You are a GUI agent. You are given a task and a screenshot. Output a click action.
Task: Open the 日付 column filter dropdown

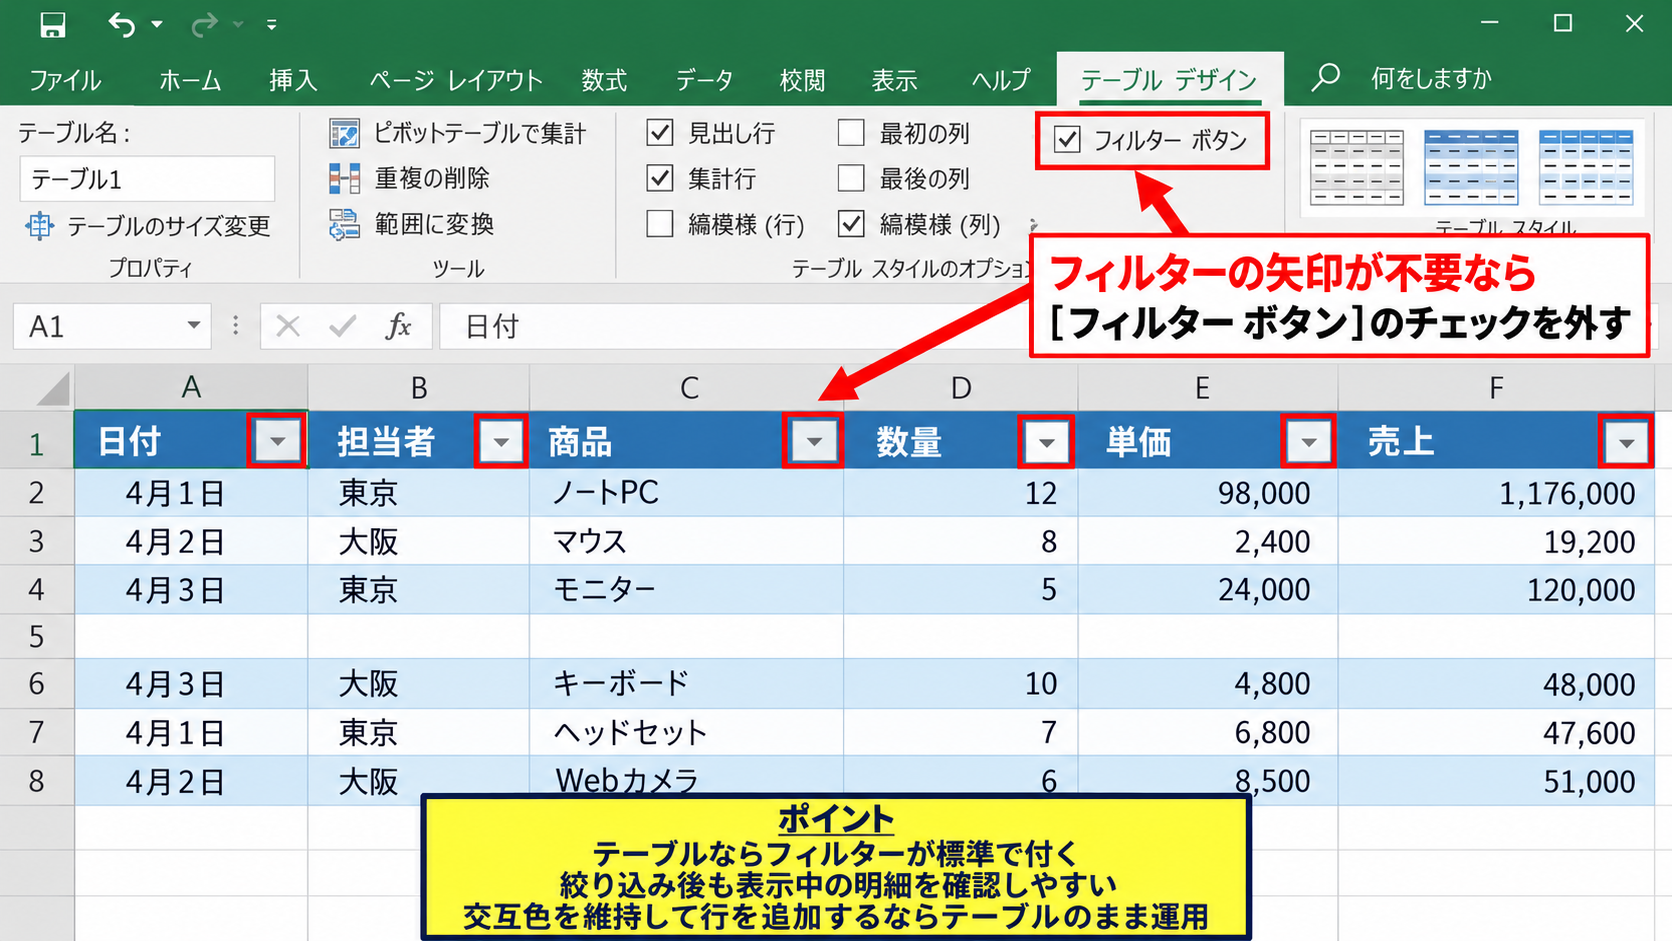click(x=277, y=441)
